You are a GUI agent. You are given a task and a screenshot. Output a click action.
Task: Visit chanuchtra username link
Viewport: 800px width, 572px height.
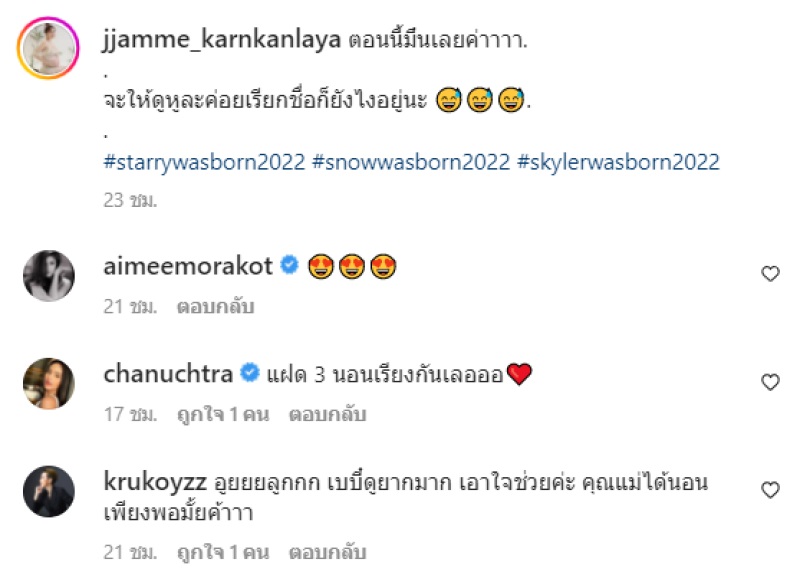point(168,374)
